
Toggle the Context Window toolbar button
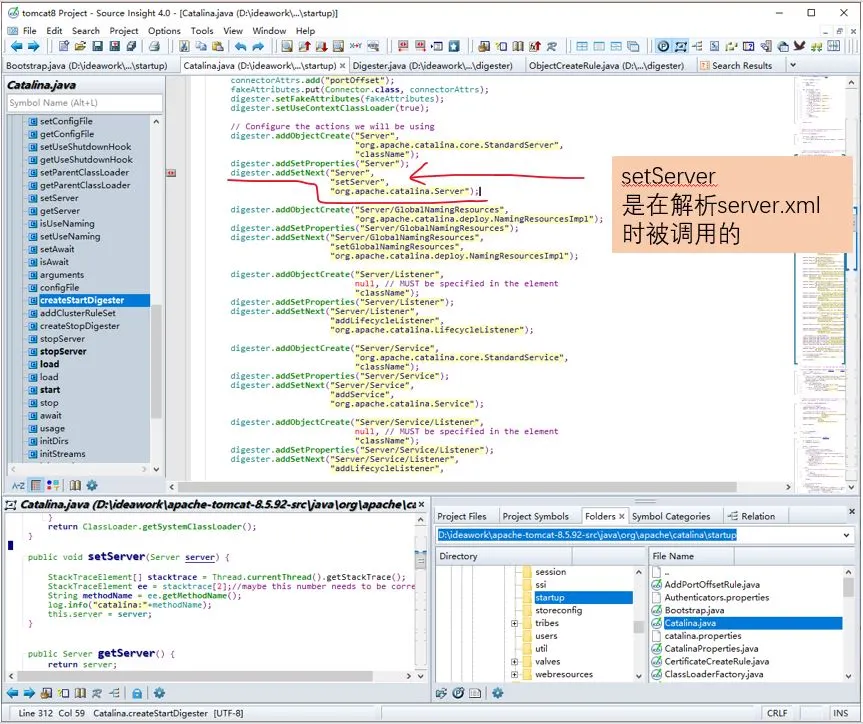tap(680, 46)
